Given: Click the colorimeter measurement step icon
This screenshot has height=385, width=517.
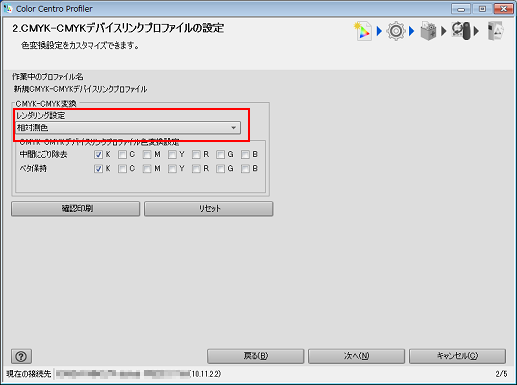Looking at the screenshot, I should point(461,31).
